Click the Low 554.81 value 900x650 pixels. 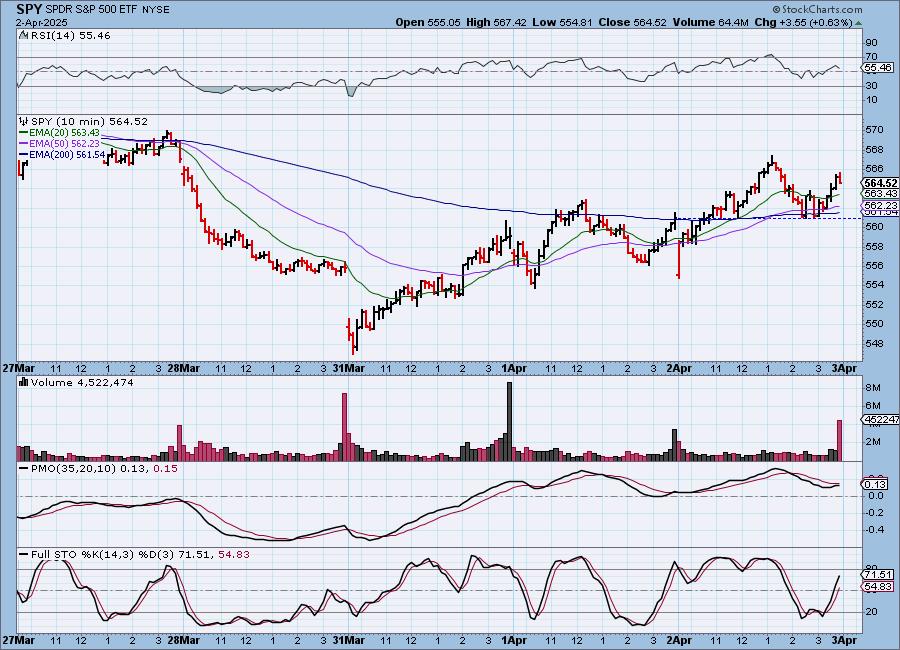562,22
